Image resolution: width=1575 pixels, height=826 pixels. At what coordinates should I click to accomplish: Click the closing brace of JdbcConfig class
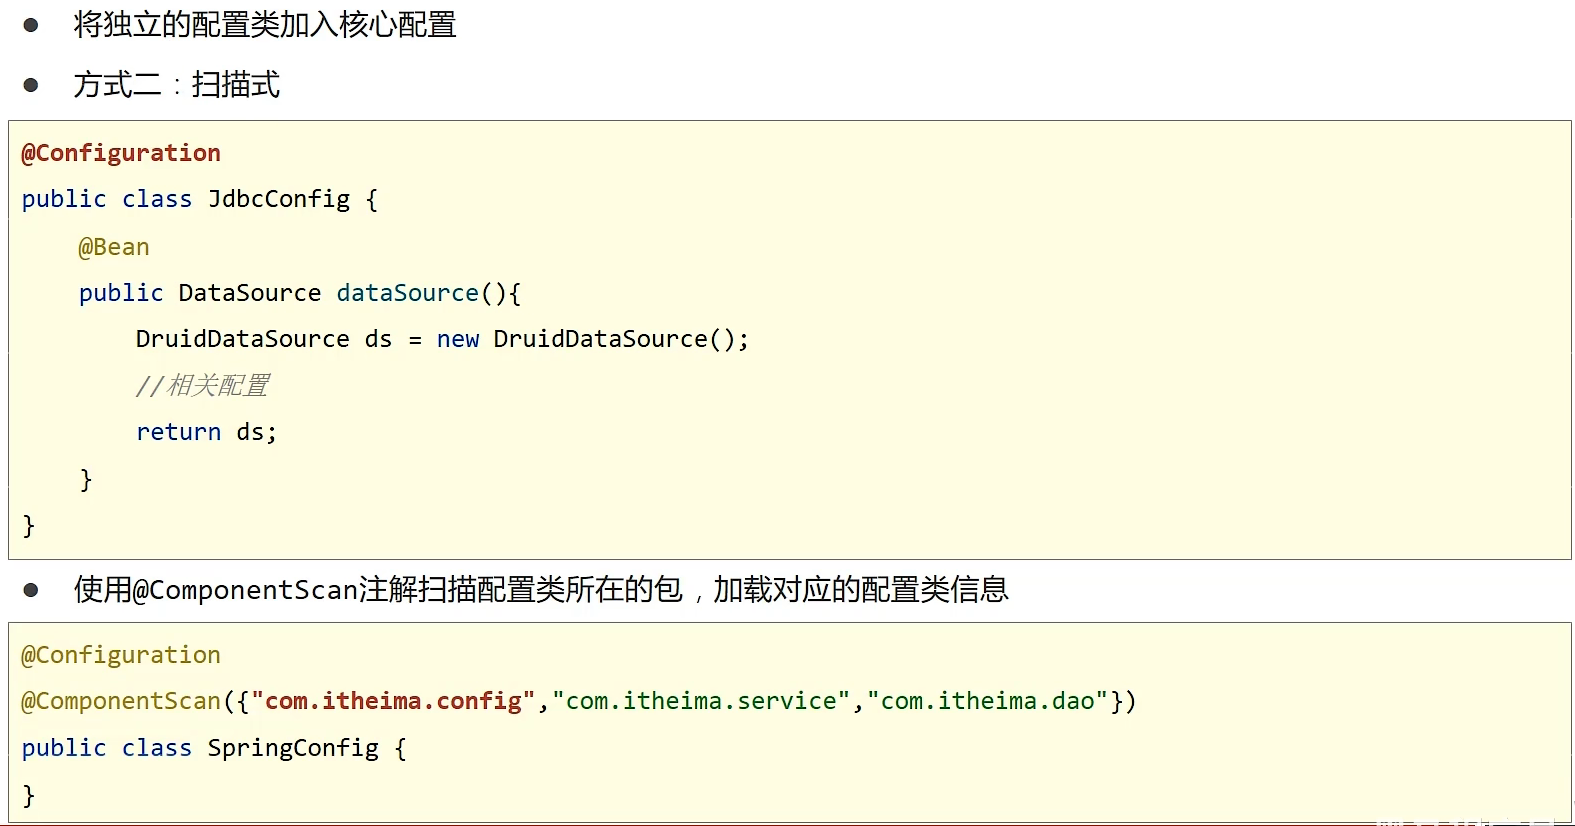[29, 526]
